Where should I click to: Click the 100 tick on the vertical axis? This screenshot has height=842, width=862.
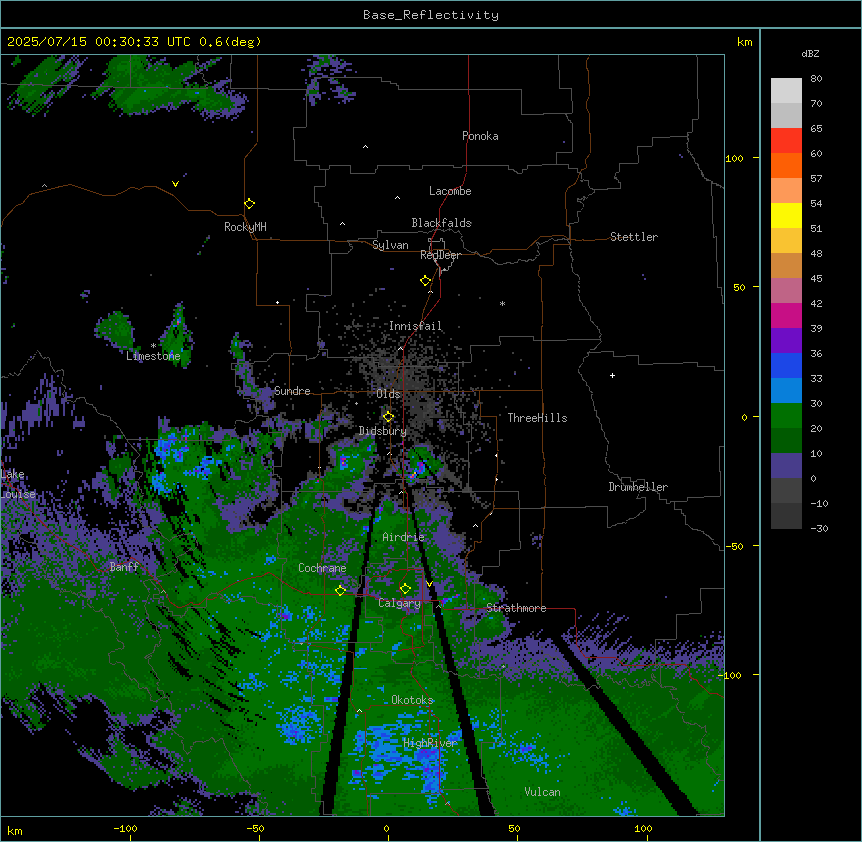pyautogui.click(x=734, y=158)
